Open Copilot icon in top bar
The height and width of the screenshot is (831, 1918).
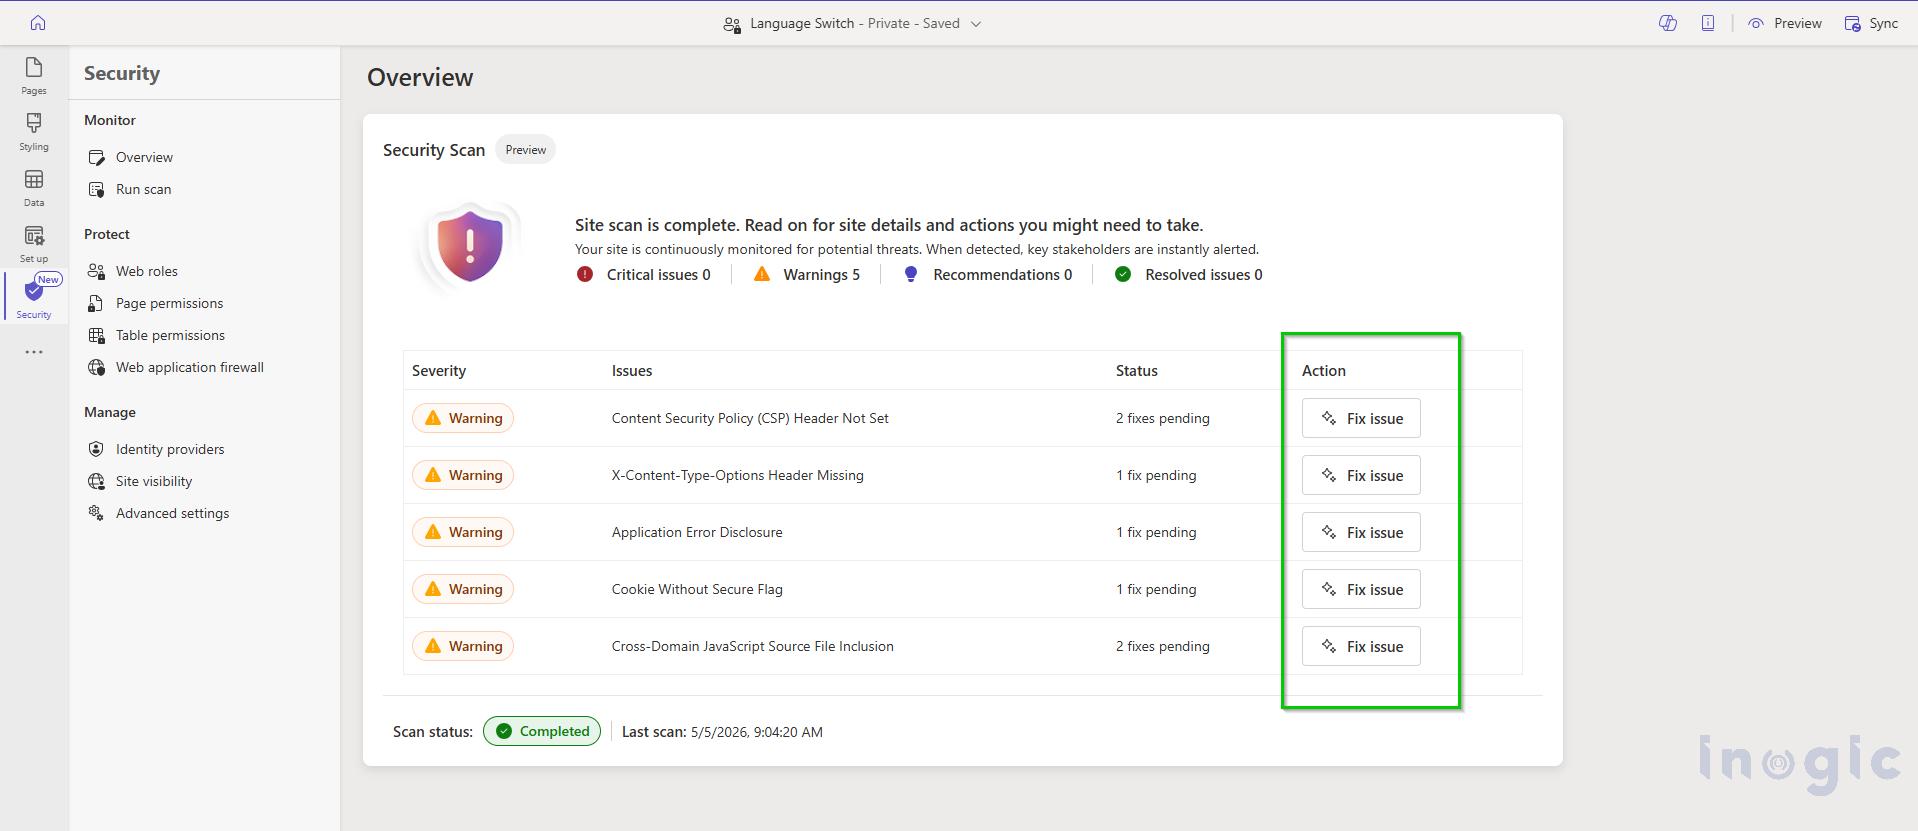[1668, 23]
